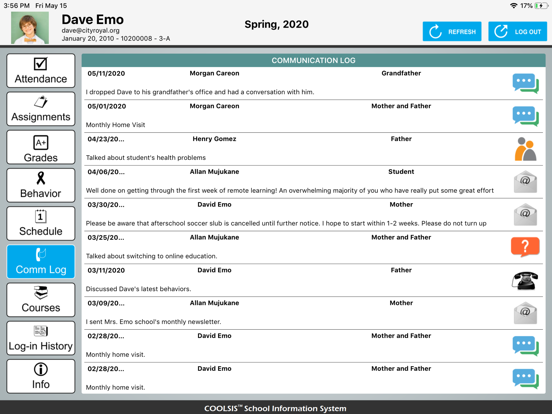Click the Log Out button
This screenshot has width=552, height=414.
(x=518, y=31)
